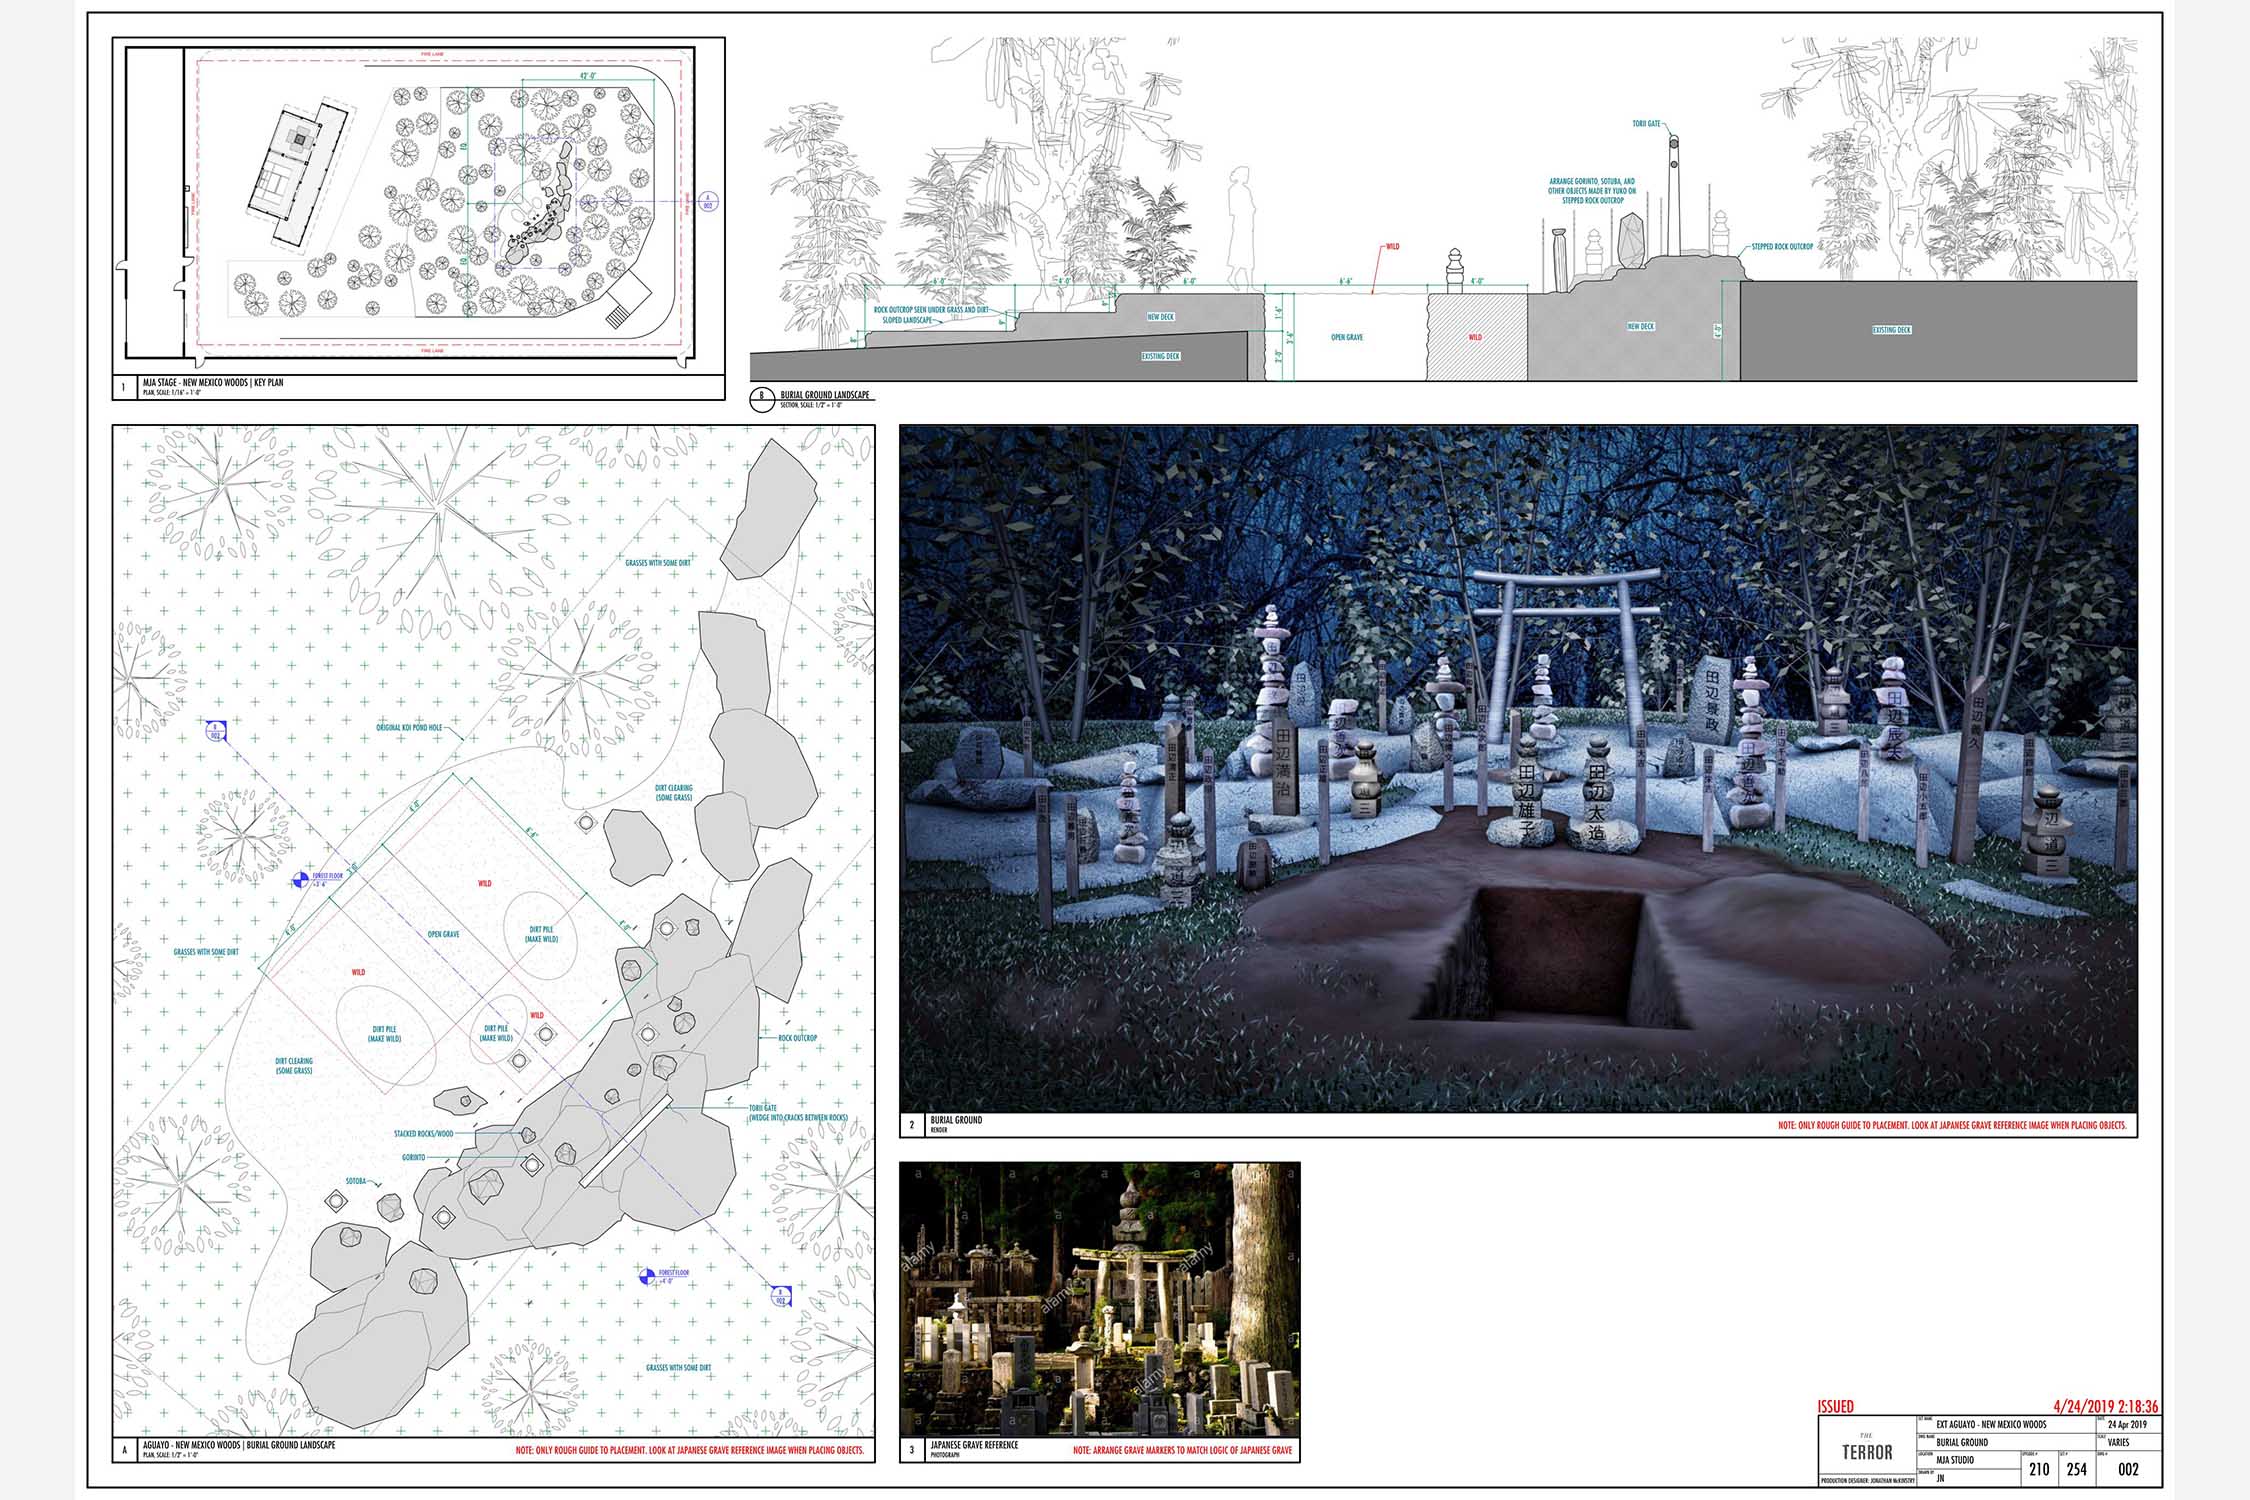Click the AGUAYO - NEW MEXICO WOODS plan title
Image resolution: width=2250 pixels, height=1500 pixels.
[x=239, y=1445]
